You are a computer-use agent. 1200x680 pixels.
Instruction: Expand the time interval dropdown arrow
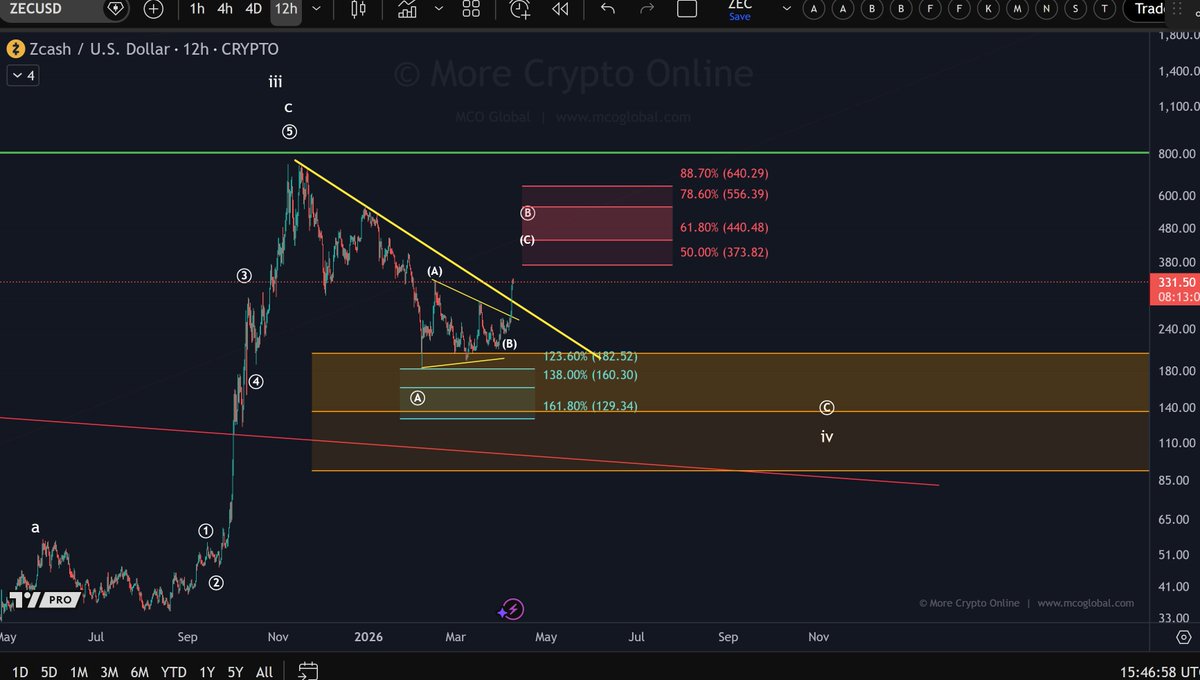tap(317, 9)
